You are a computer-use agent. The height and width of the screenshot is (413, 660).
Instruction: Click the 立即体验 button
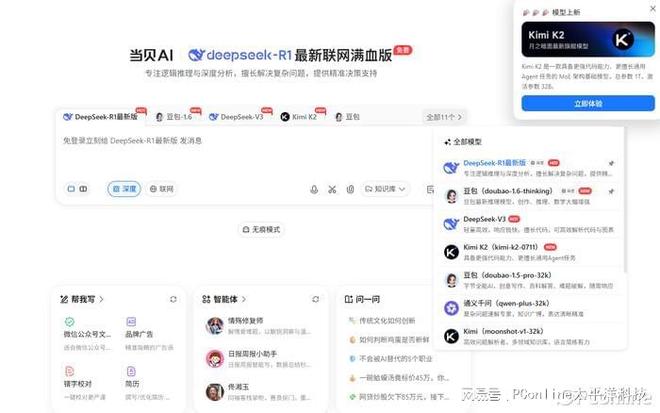588,104
